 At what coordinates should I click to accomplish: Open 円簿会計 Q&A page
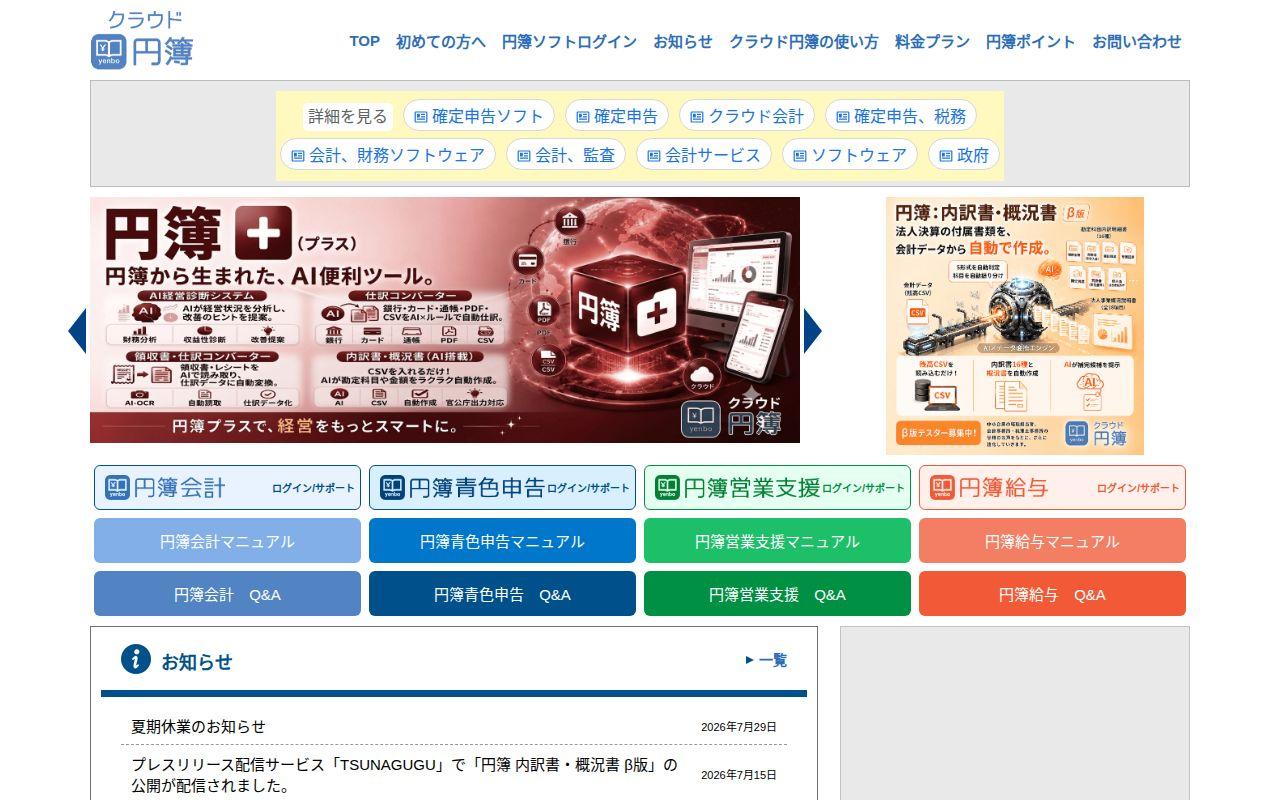(x=227, y=594)
